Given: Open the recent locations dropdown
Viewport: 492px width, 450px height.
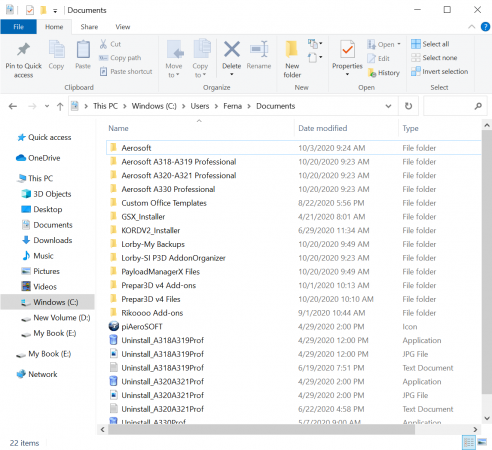Looking at the screenshot, I should pyautogui.click(x=47, y=106).
